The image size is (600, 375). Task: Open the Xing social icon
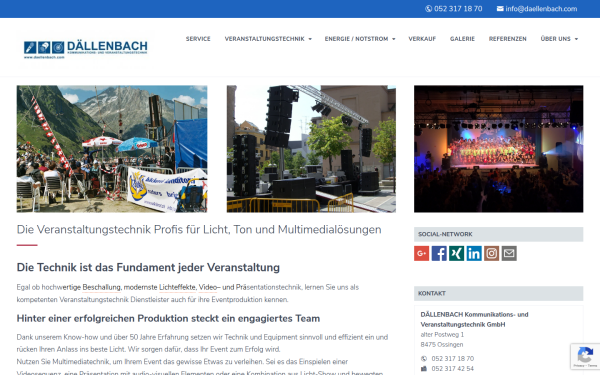click(x=457, y=253)
